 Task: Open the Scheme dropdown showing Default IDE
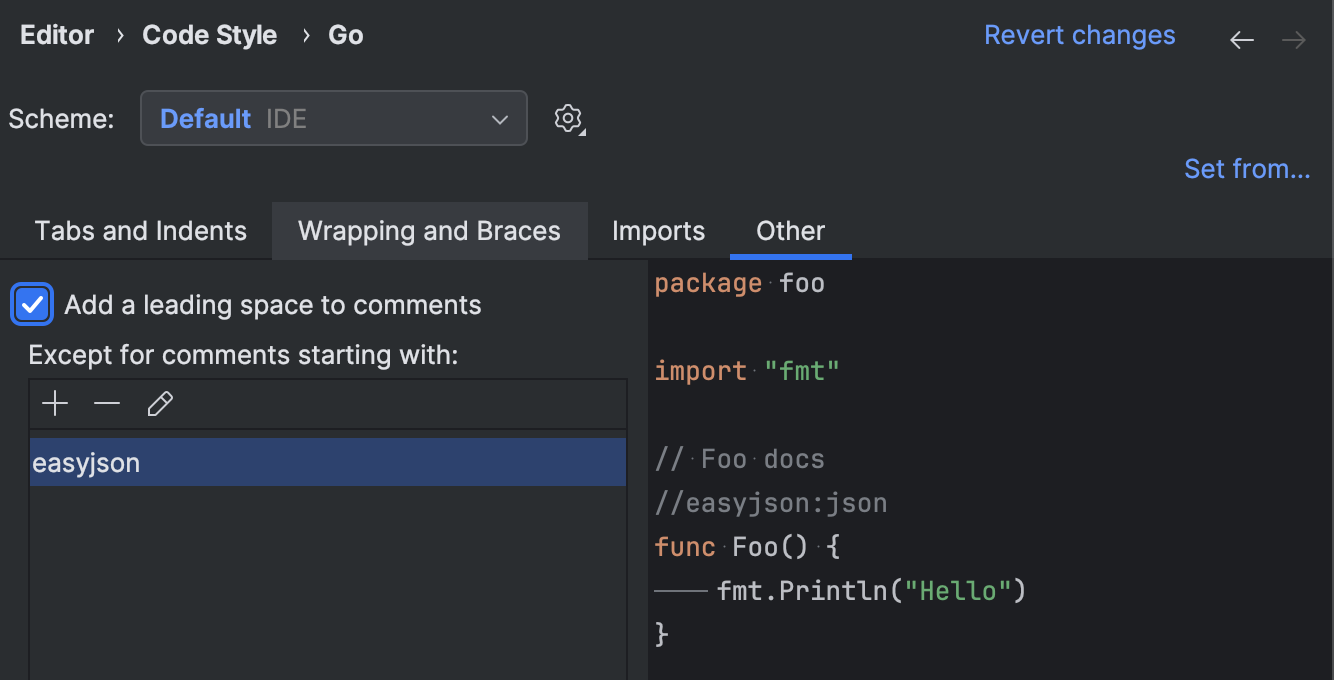tap(334, 118)
